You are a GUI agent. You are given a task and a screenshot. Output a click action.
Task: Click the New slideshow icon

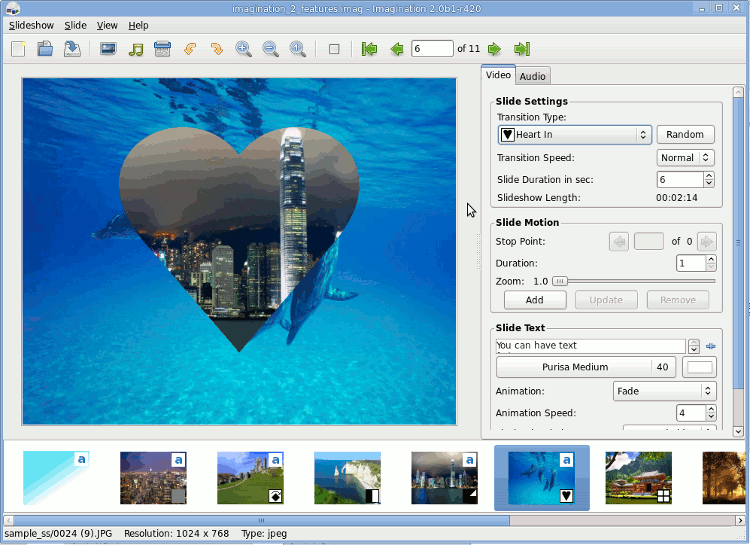point(18,49)
